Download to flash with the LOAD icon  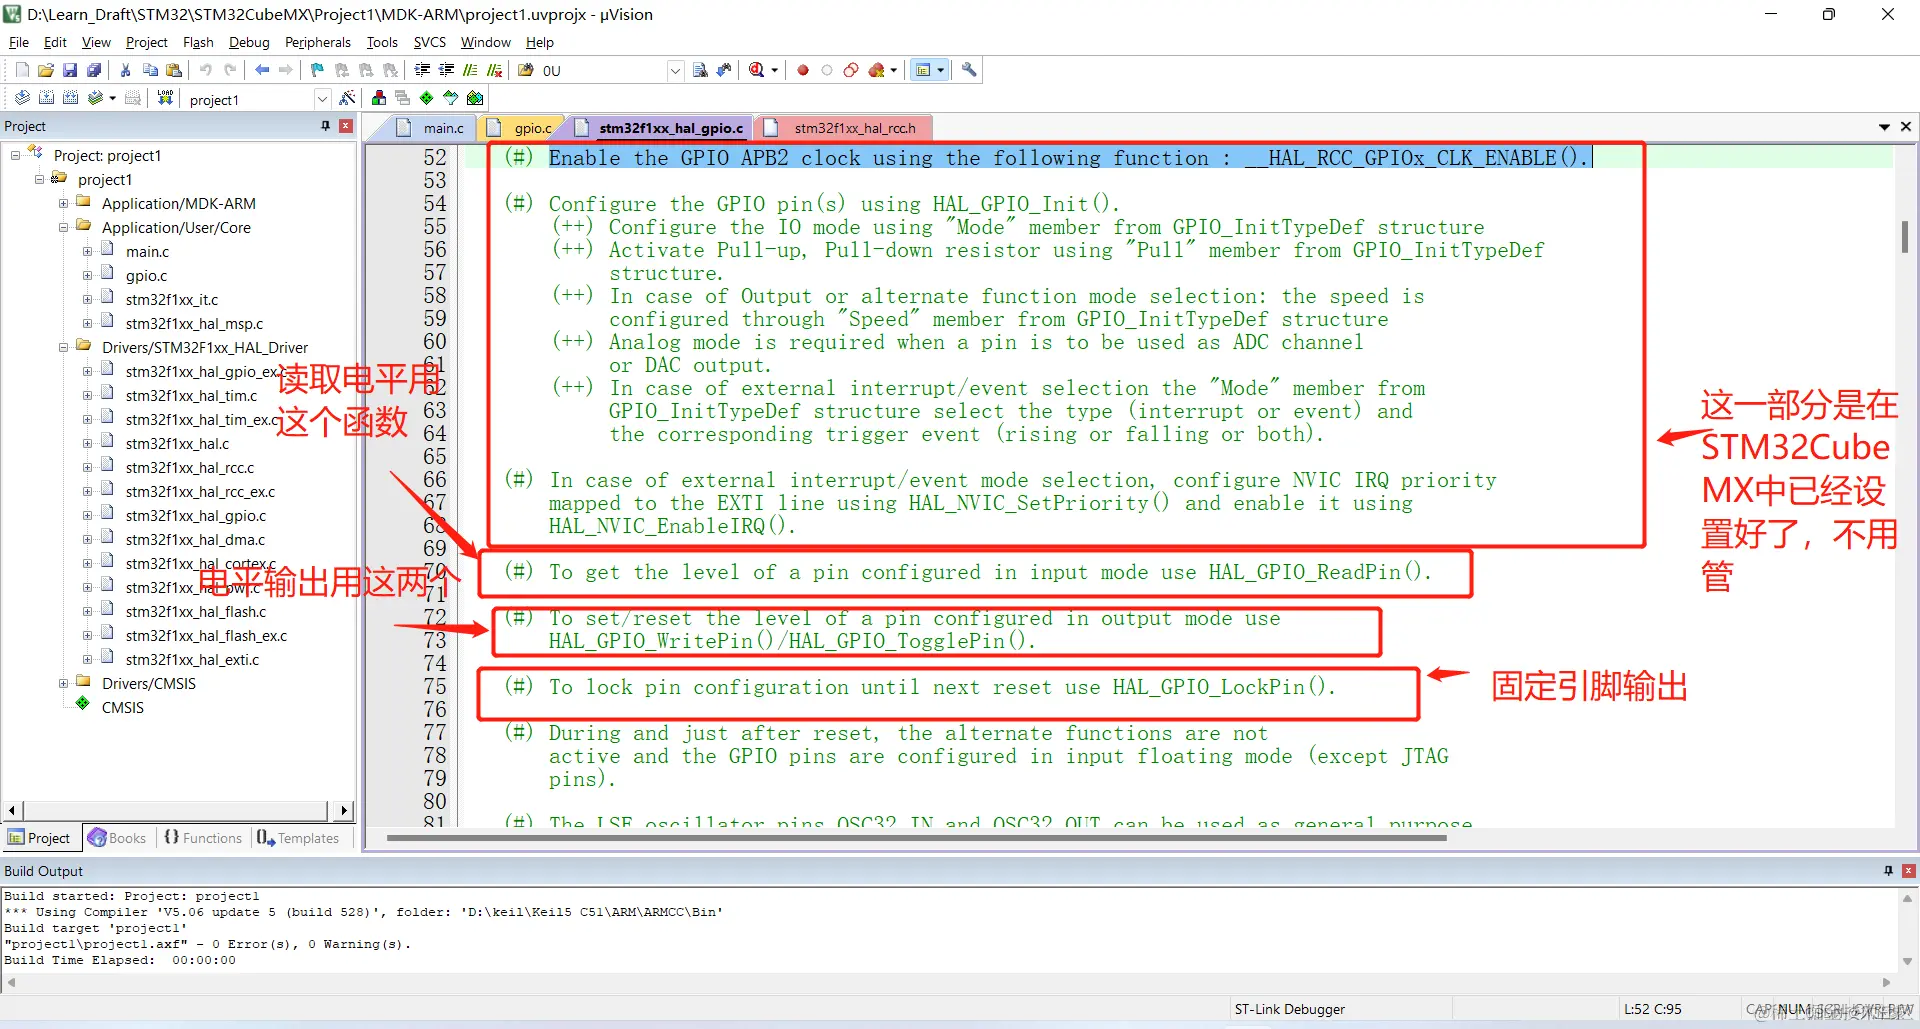pos(165,98)
